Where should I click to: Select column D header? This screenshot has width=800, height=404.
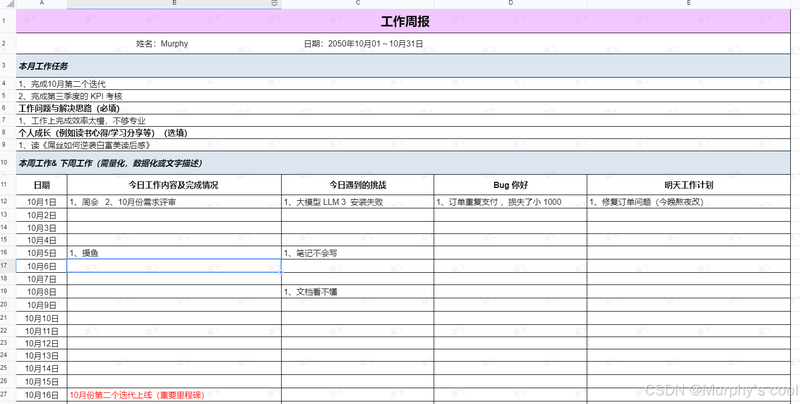[x=510, y=4]
